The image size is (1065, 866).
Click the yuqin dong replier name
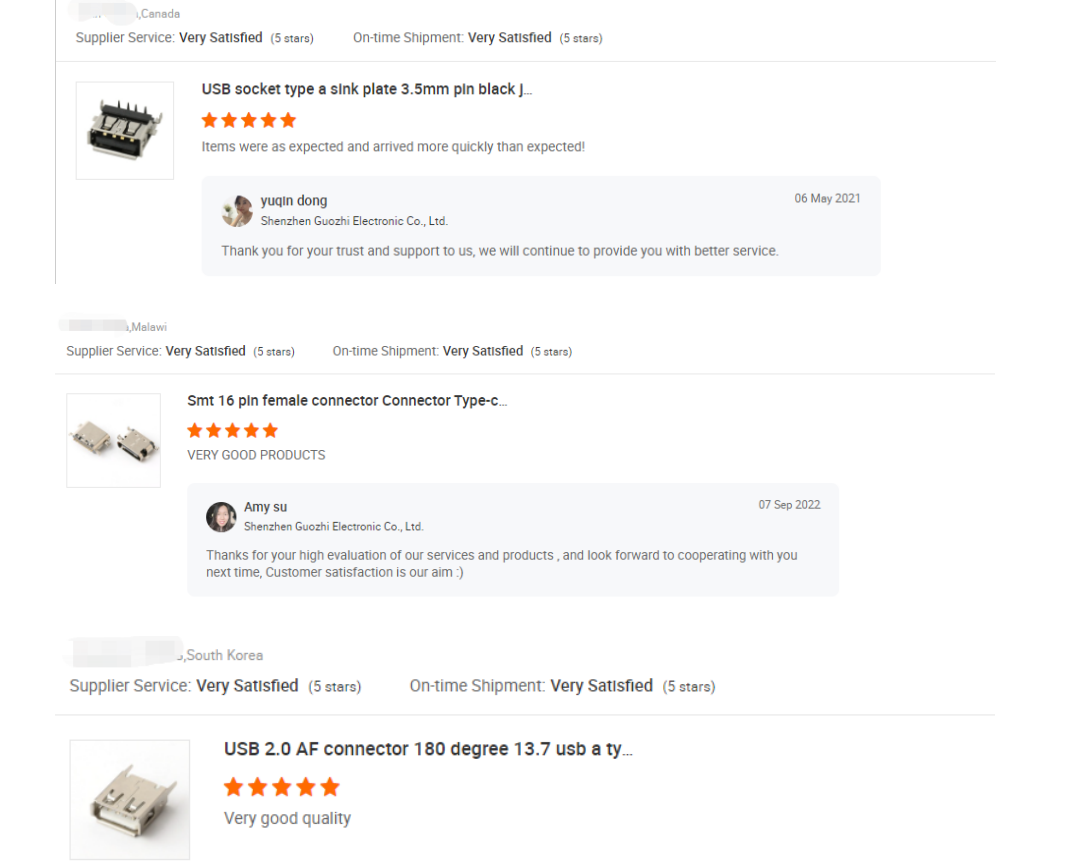(x=294, y=201)
